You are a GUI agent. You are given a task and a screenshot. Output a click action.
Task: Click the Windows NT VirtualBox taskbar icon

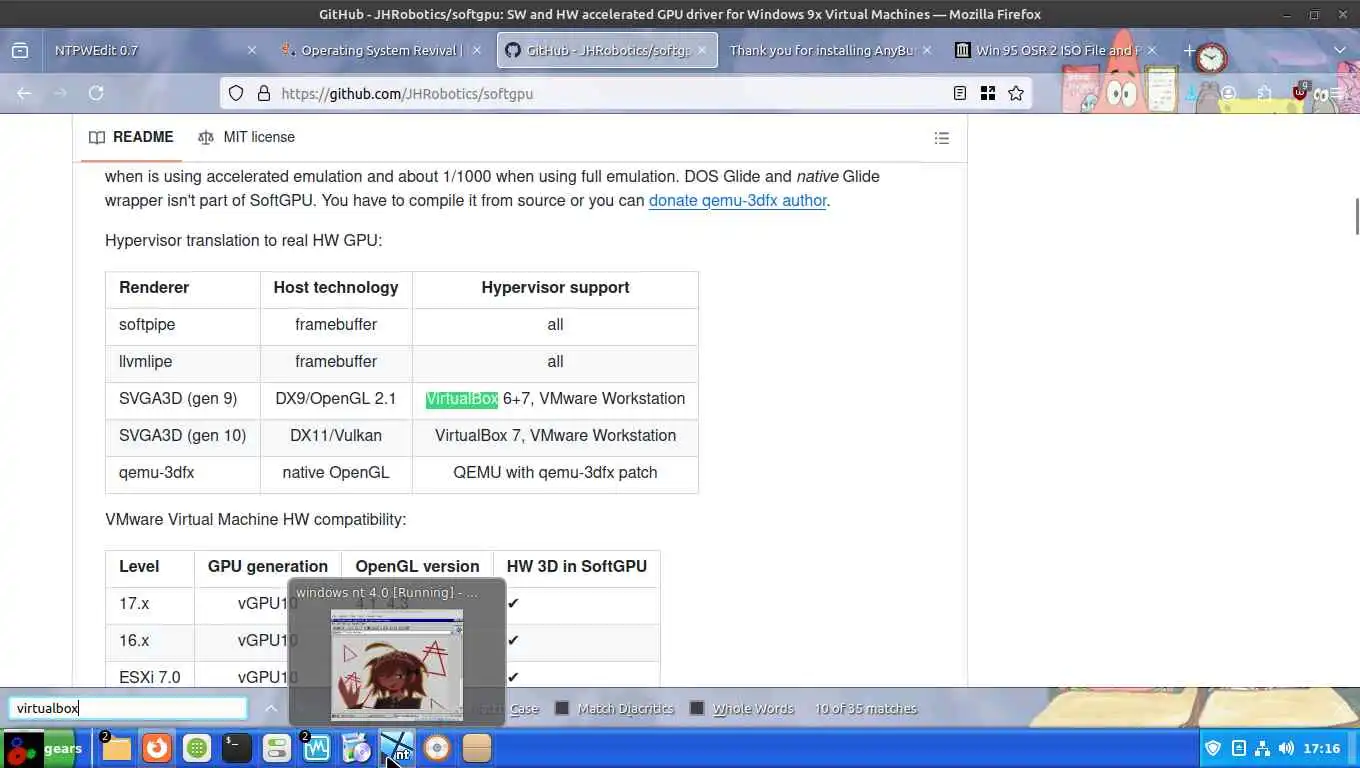(396, 748)
